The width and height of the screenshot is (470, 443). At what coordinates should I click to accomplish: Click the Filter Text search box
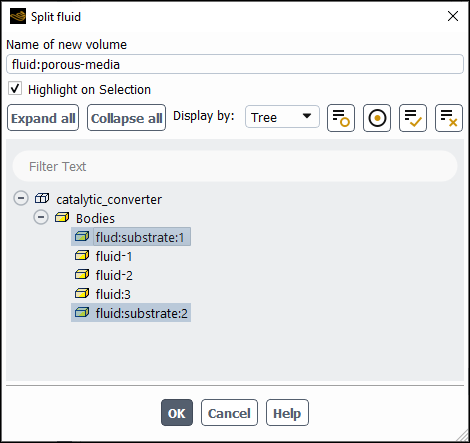235,166
